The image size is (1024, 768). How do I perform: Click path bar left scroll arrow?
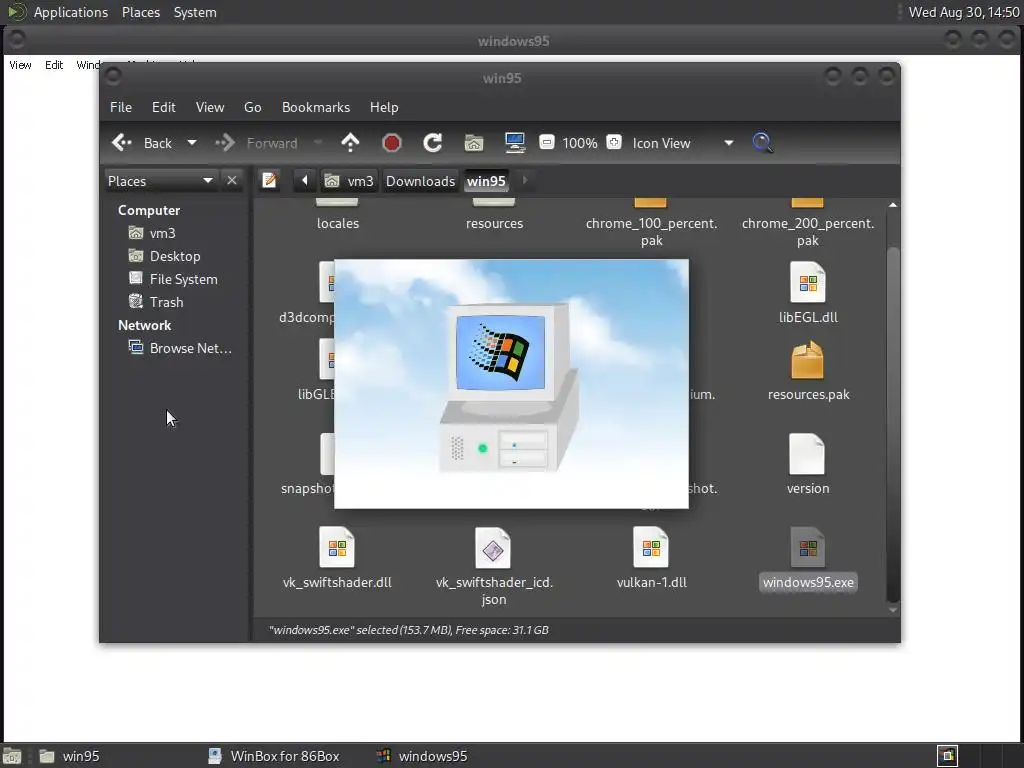(x=304, y=180)
